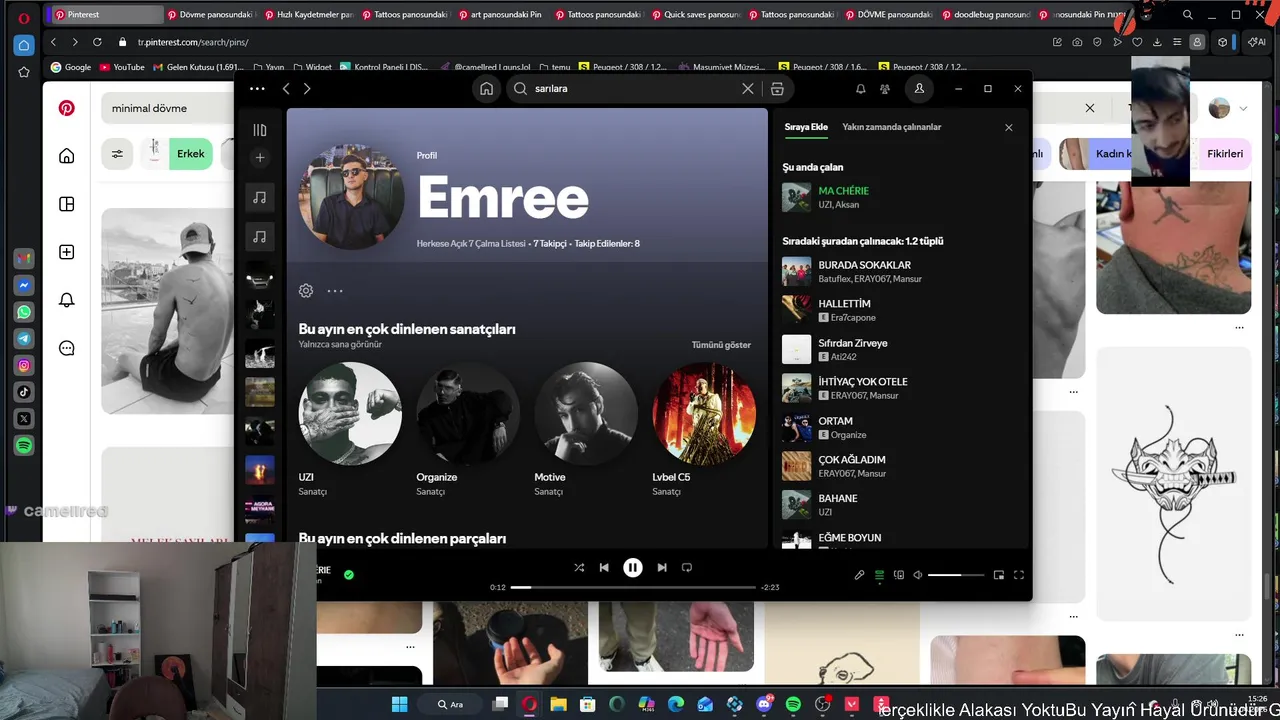Go back in Spotify navigation
The image size is (1280, 720).
click(286, 89)
